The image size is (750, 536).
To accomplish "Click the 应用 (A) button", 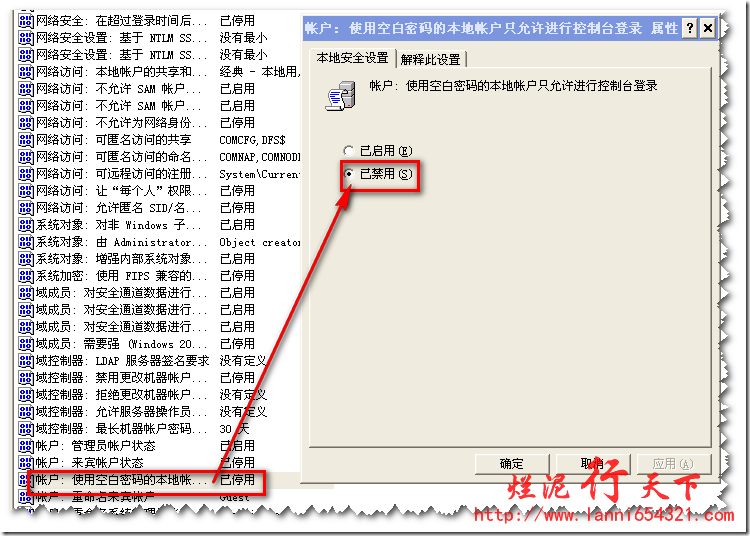I will point(671,463).
